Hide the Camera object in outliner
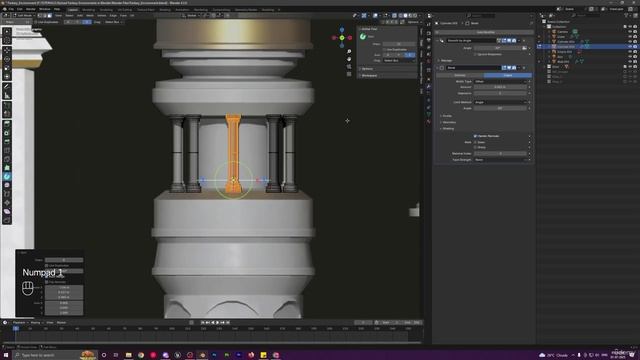The image size is (640, 360). pyautogui.click(x=630, y=31)
